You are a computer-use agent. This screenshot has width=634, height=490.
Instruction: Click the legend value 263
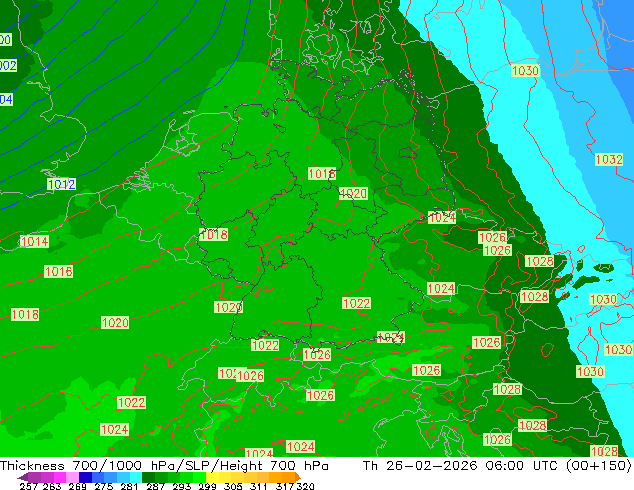pyautogui.click(x=52, y=486)
